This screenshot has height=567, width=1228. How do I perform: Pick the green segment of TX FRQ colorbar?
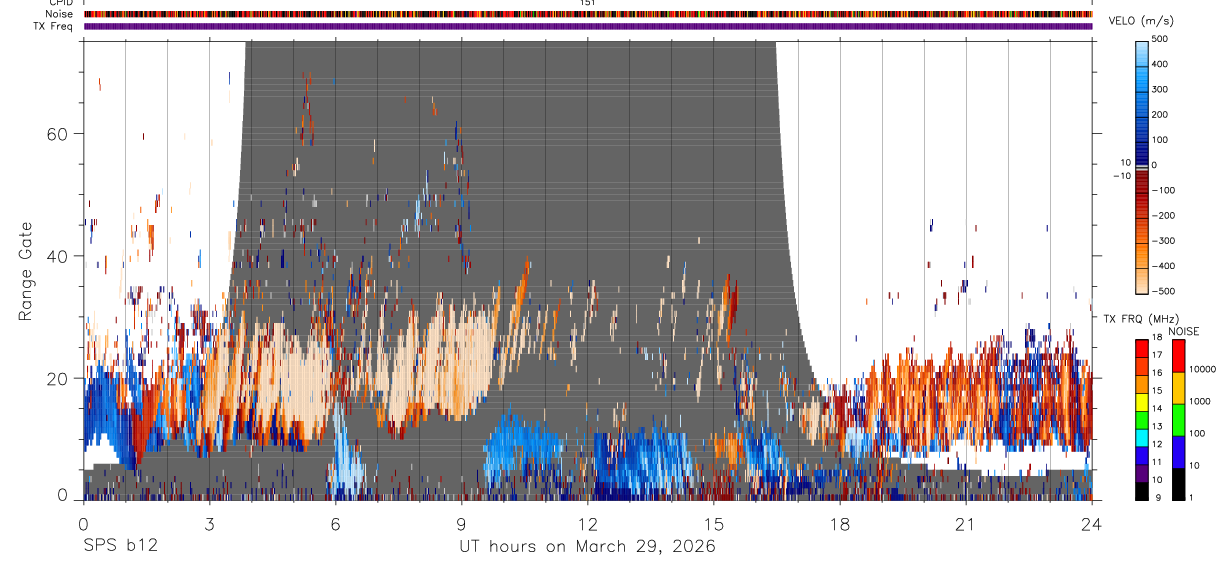pyautogui.click(x=1141, y=420)
